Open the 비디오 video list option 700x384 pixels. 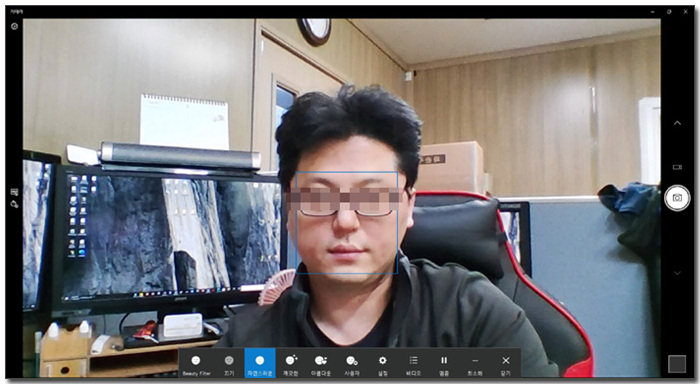(x=413, y=364)
